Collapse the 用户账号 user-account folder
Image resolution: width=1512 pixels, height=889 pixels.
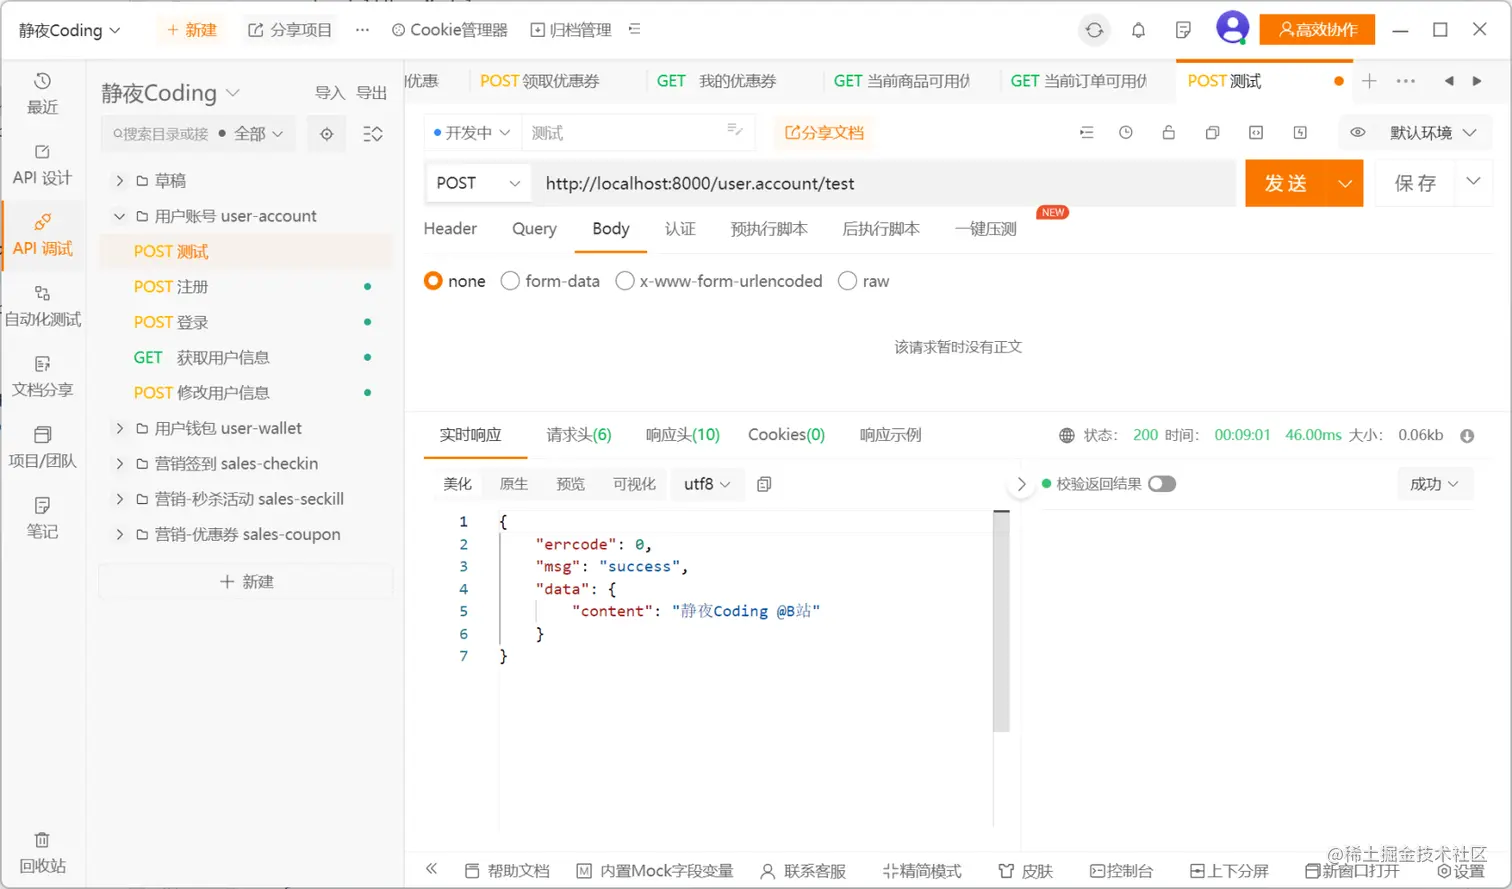(119, 216)
